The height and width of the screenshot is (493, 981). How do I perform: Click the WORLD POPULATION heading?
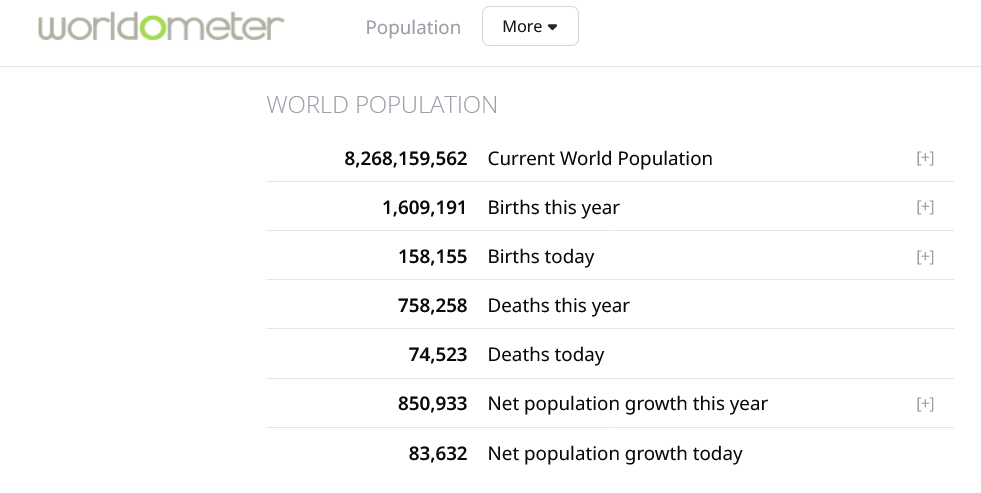tap(382, 105)
